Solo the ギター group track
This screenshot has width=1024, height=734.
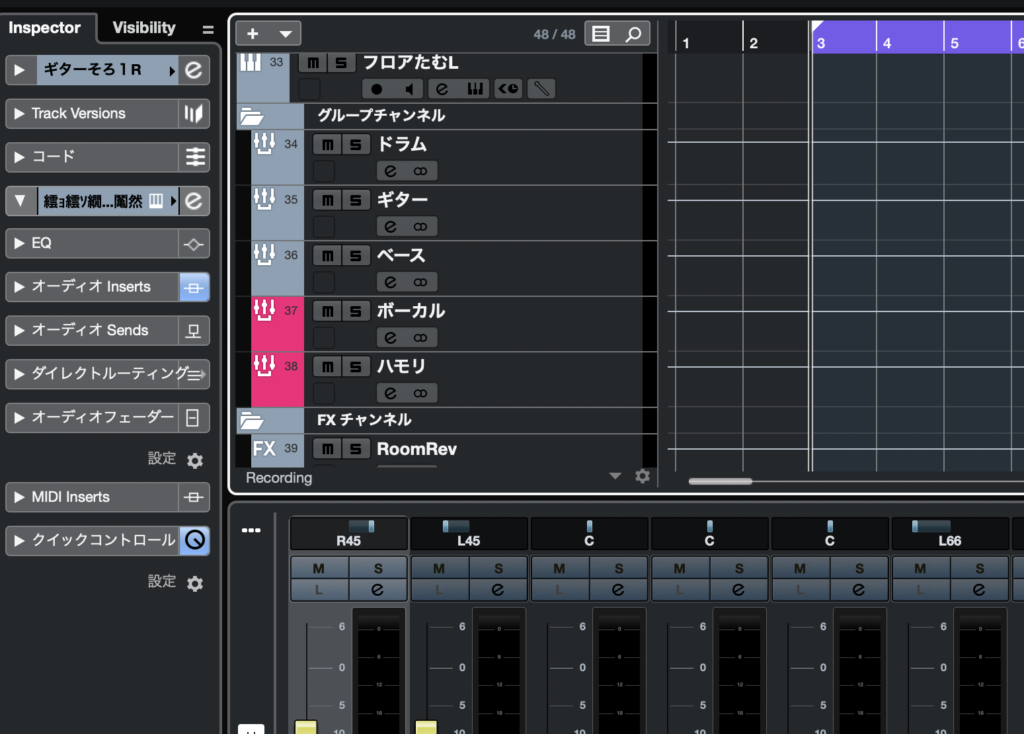tap(354, 200)
